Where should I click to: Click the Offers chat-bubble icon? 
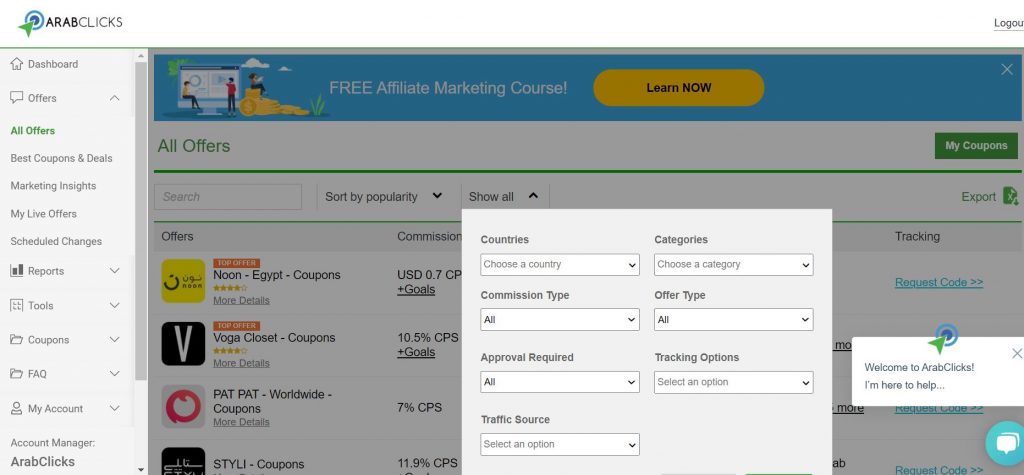click(16, 97)
